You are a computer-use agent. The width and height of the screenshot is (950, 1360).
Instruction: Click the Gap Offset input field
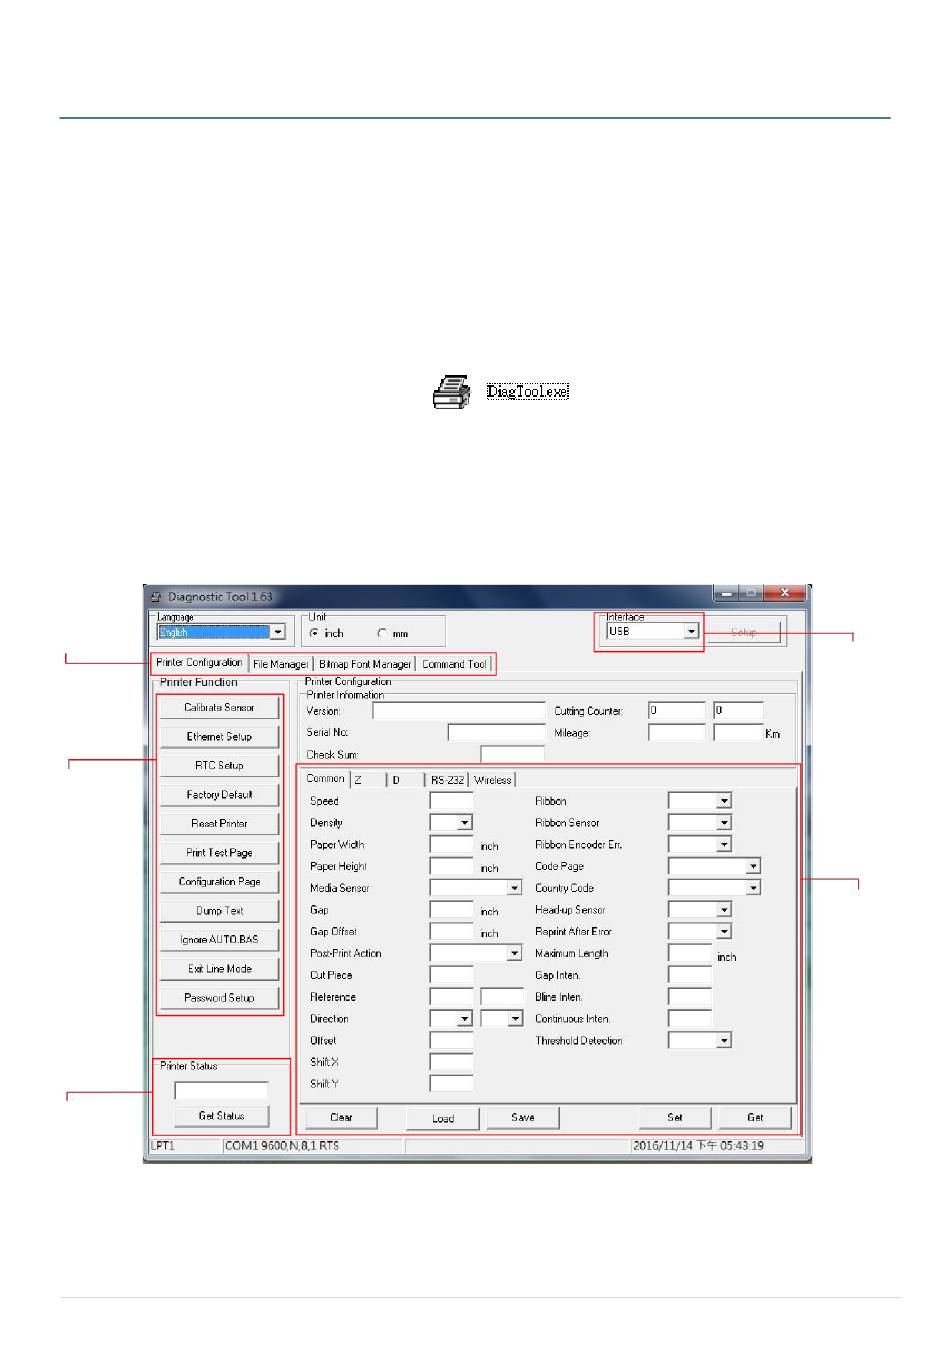(x=451, y=931)
